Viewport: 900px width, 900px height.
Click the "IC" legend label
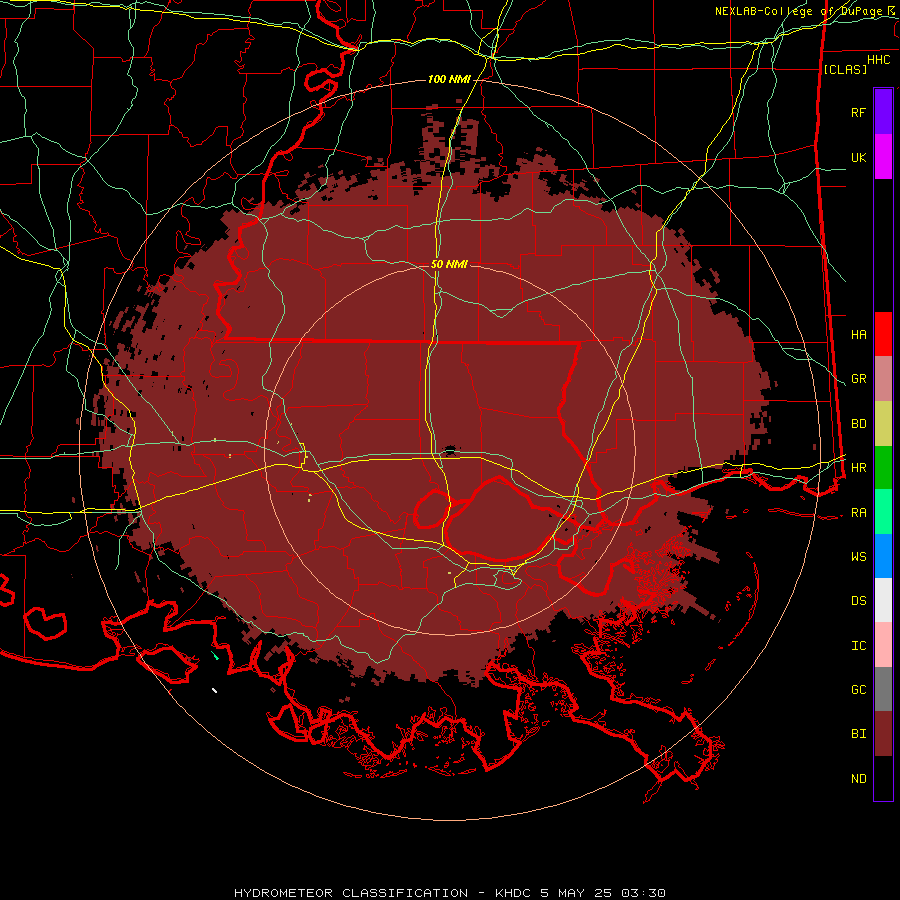(858, 646)
